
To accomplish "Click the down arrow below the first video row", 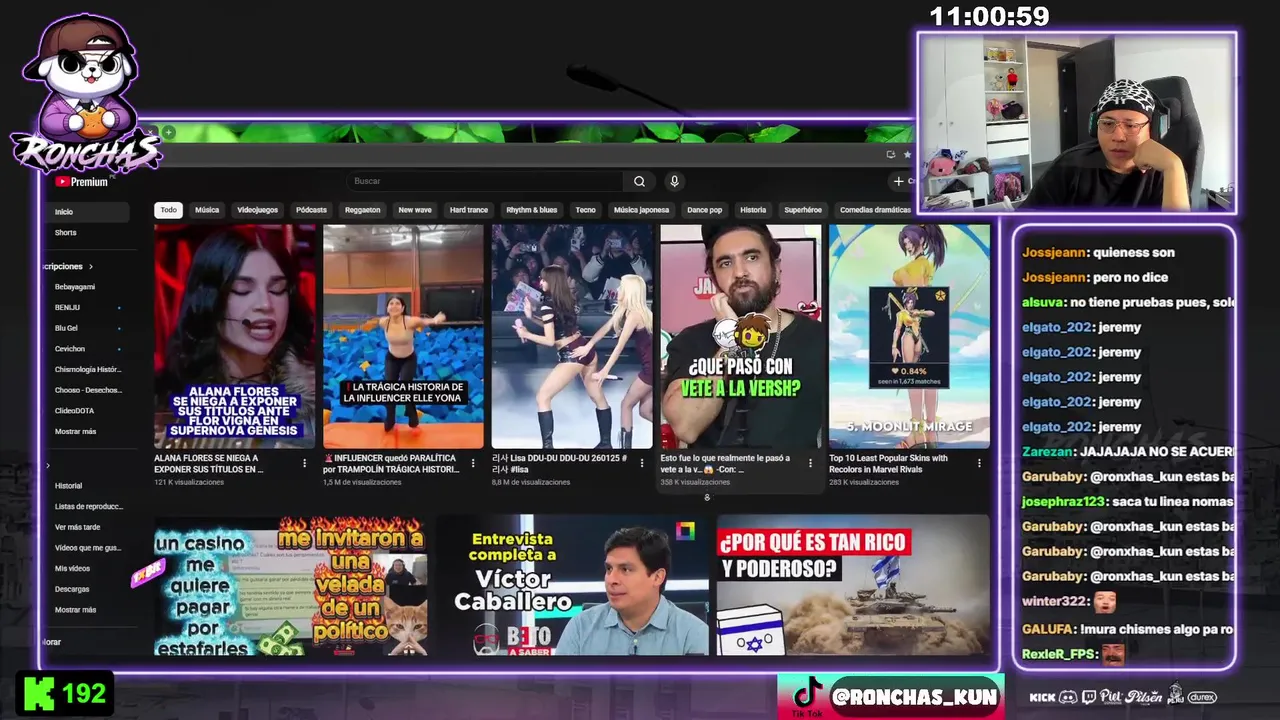I will pyautogui.click(x=707, y=497).
